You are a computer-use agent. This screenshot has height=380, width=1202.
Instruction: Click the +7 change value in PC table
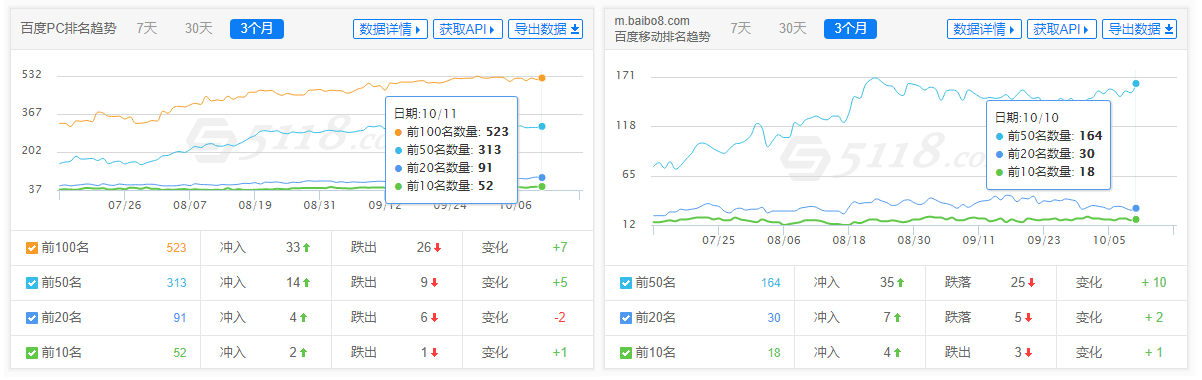560,248
